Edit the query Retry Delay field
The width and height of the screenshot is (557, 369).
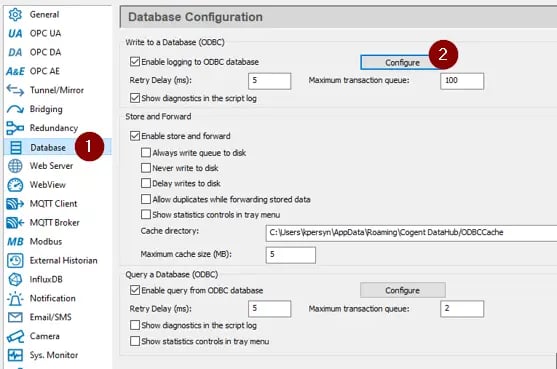point(270,309)
